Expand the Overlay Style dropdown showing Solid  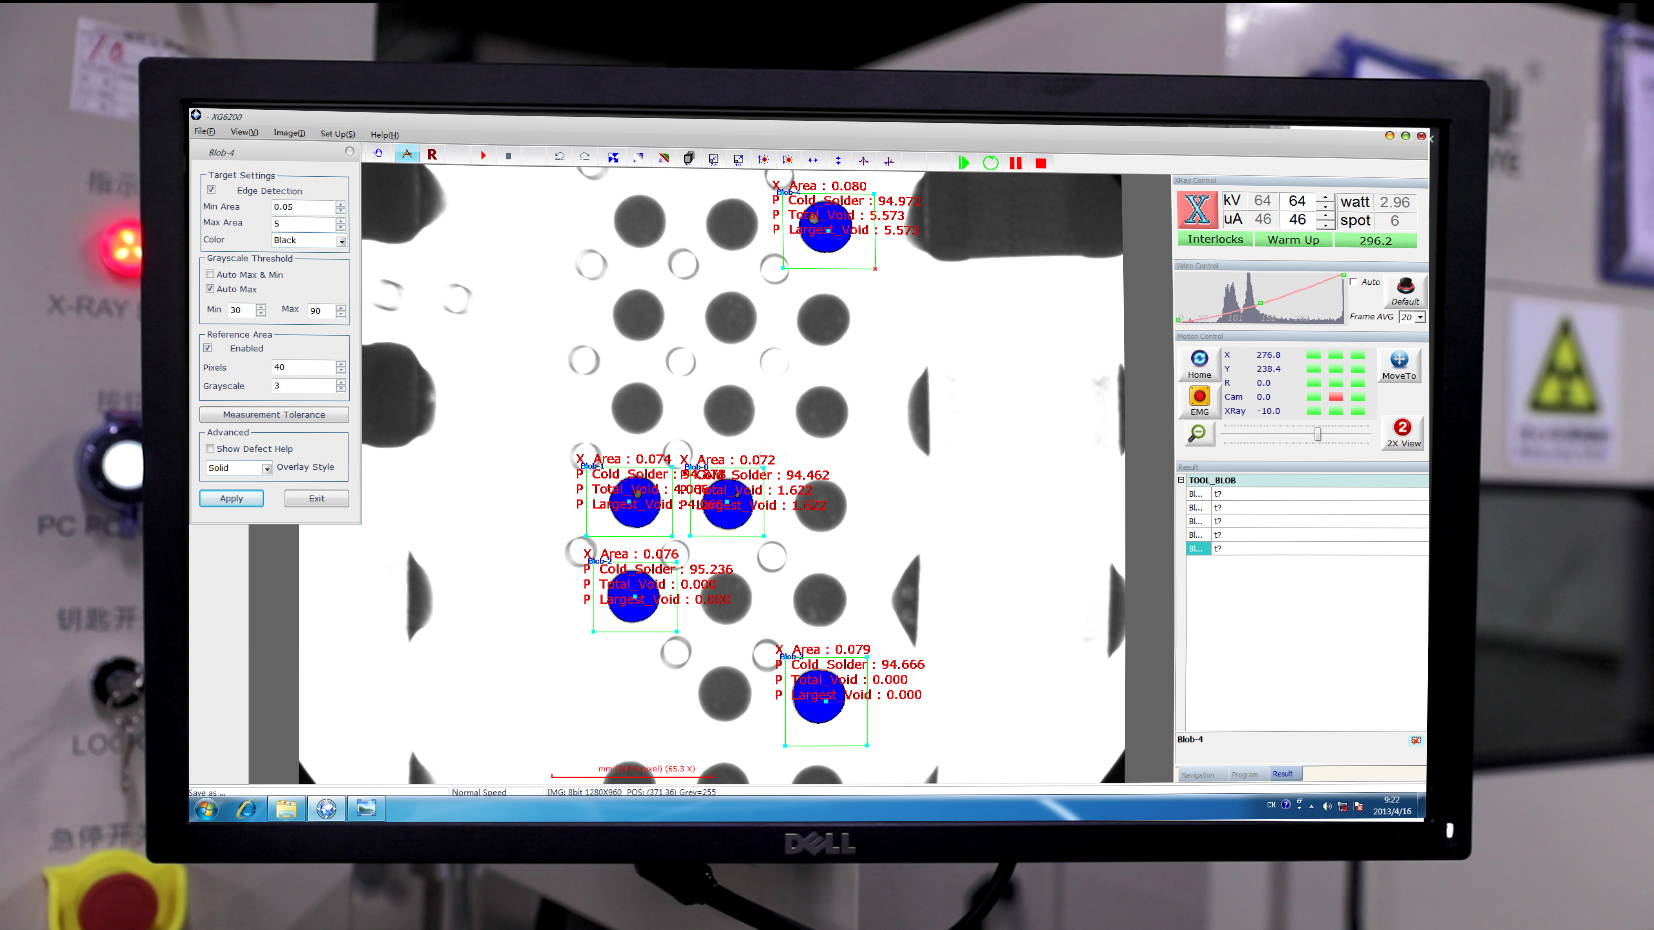(267, 469)
